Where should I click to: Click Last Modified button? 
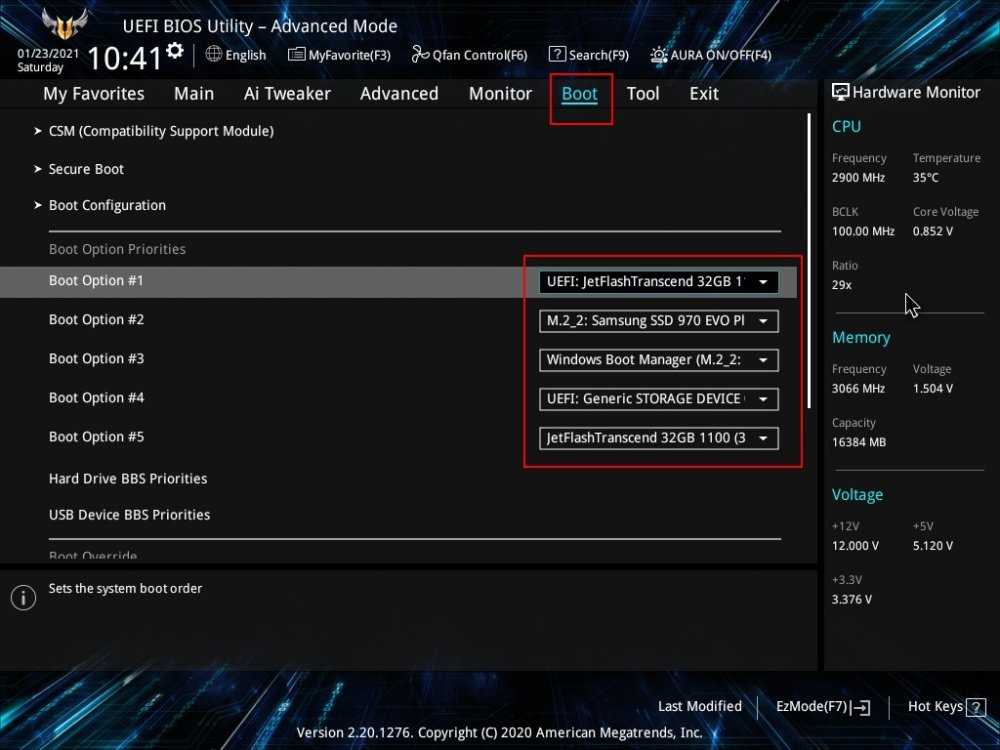pos(699,707)
